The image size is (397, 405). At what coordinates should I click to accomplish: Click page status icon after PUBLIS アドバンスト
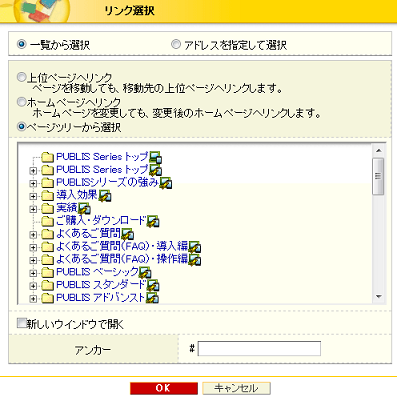point(152,298)
